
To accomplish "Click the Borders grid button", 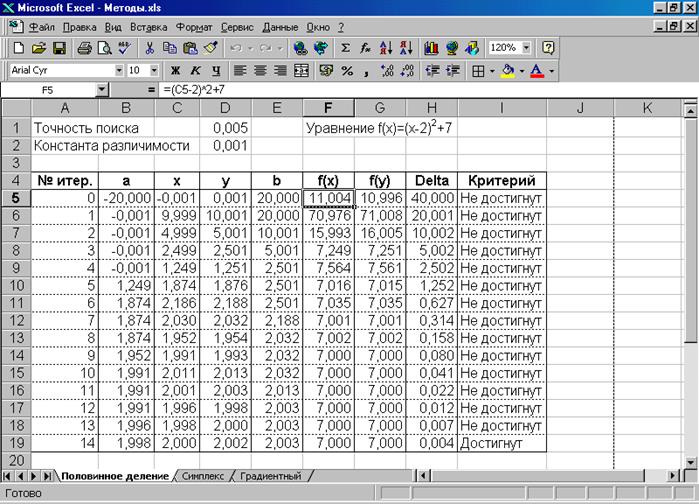I will click(478, 70).
